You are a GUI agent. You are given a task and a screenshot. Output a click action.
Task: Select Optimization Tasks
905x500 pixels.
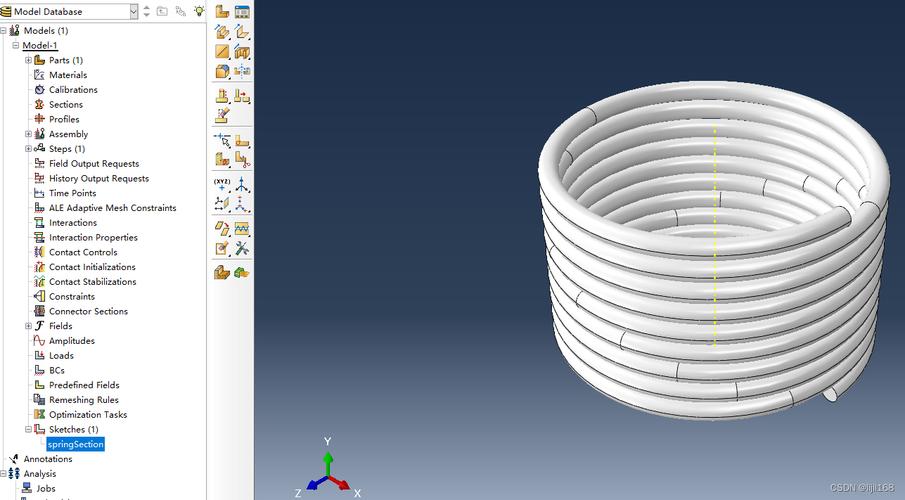click(x=88, y=415)
